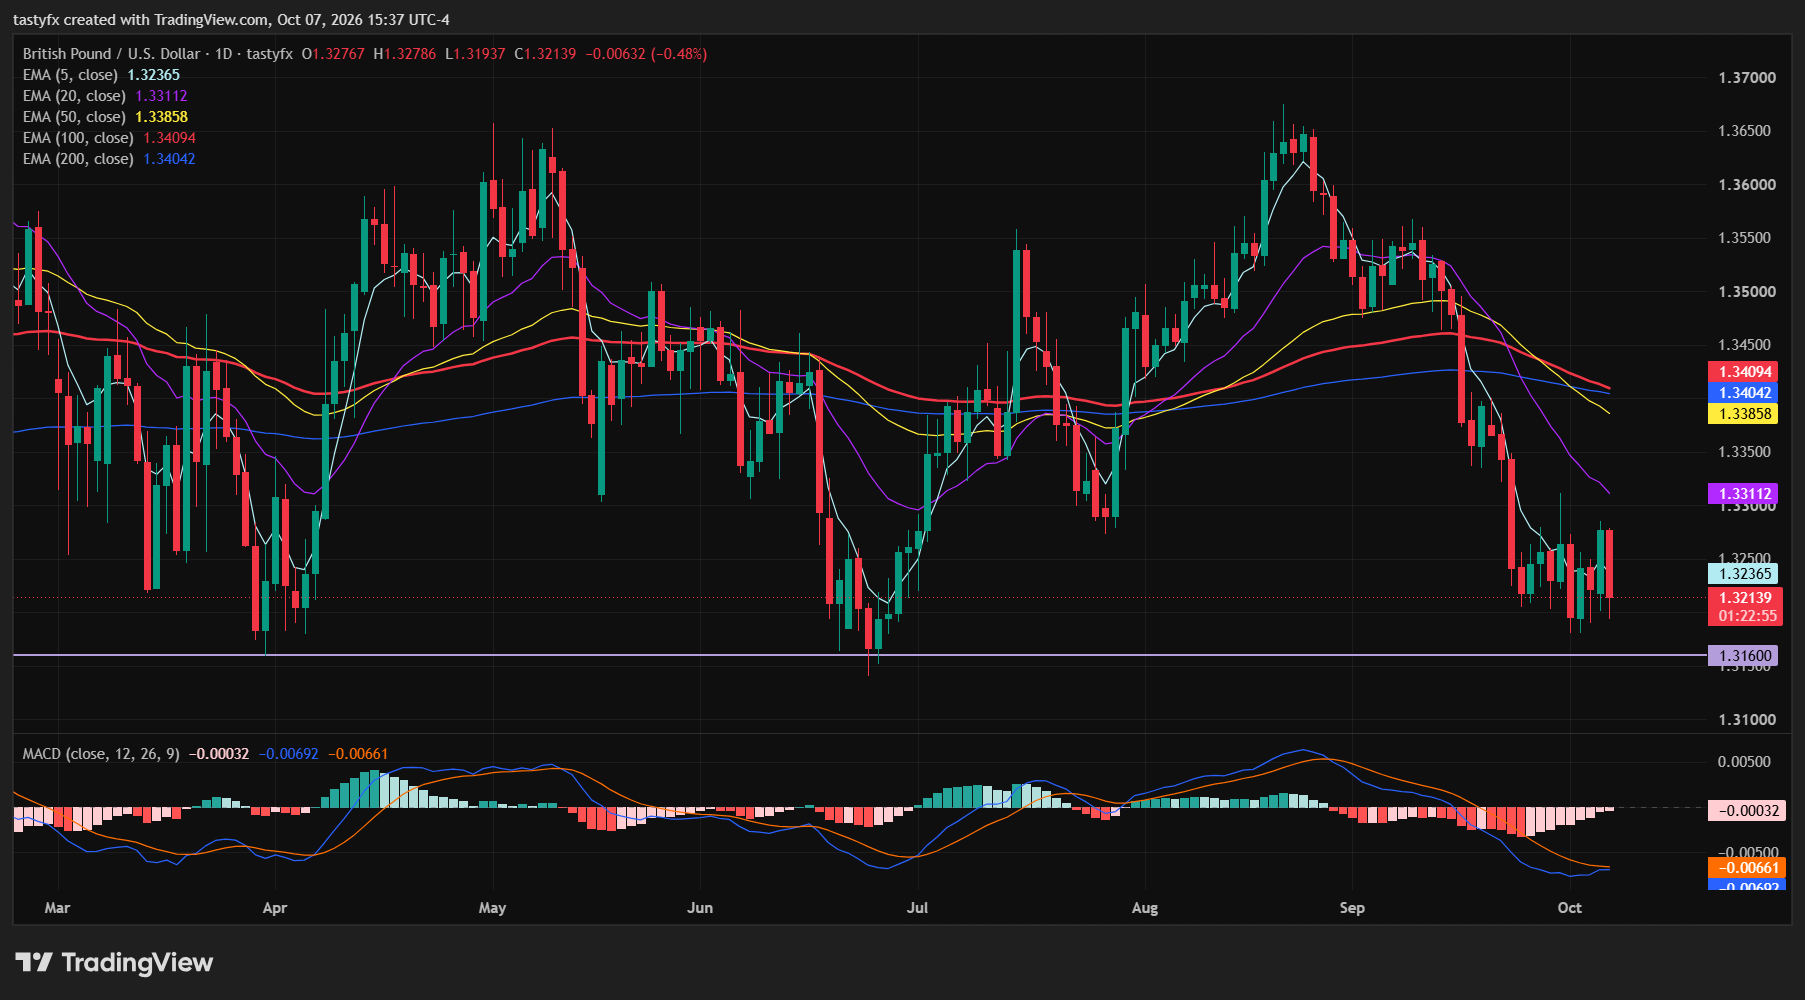Click the British Pound / U.S. Dollar title
Viewport: 1805px width, 1000px height.
[x=111, y=54]
